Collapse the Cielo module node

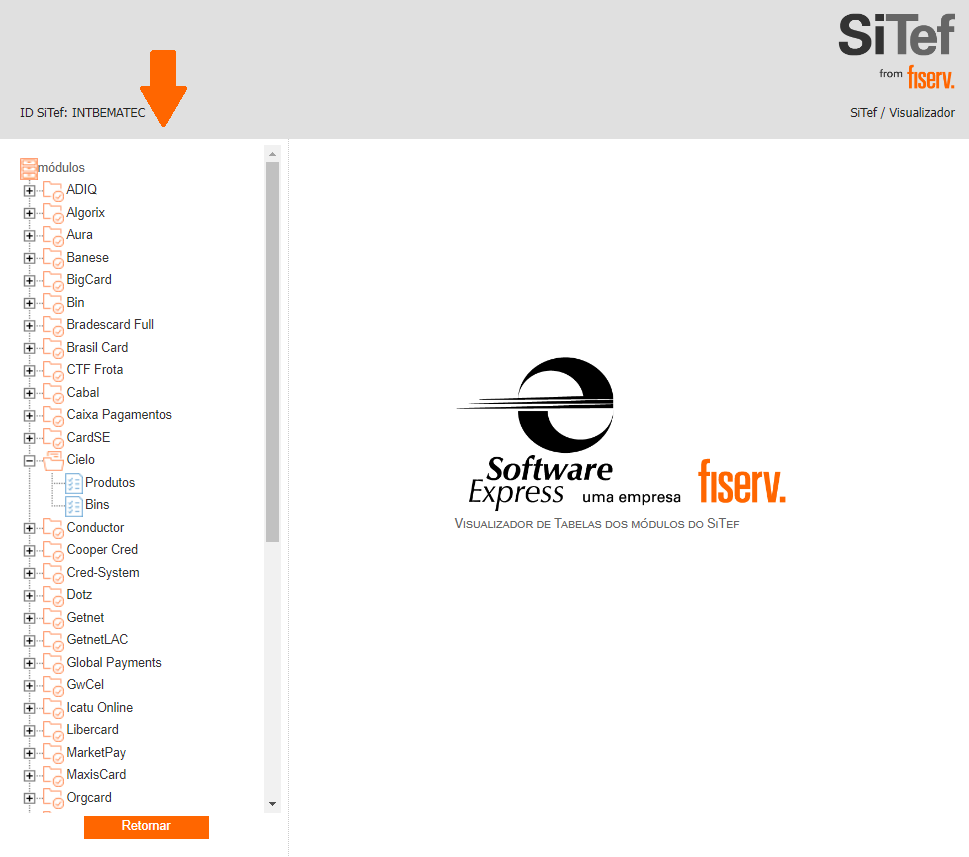point(29,461)
